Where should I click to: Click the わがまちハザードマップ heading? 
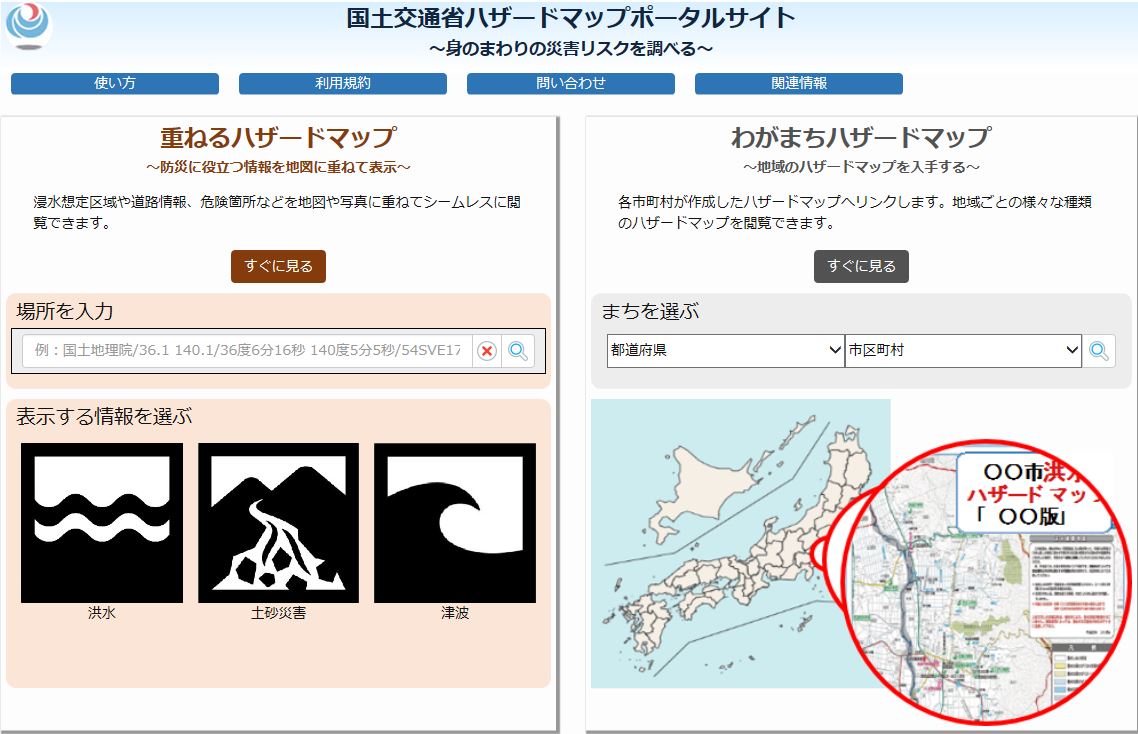[x=861, y=137]
